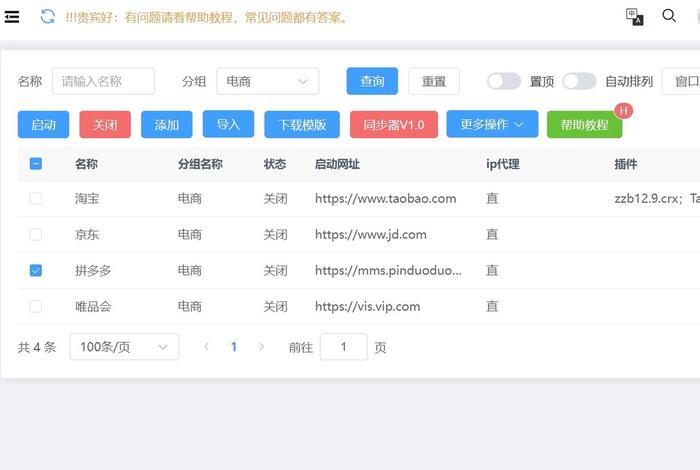Expand the 更多操作 dropdown button
Screen dimensions: 700x470
[492, 124]
